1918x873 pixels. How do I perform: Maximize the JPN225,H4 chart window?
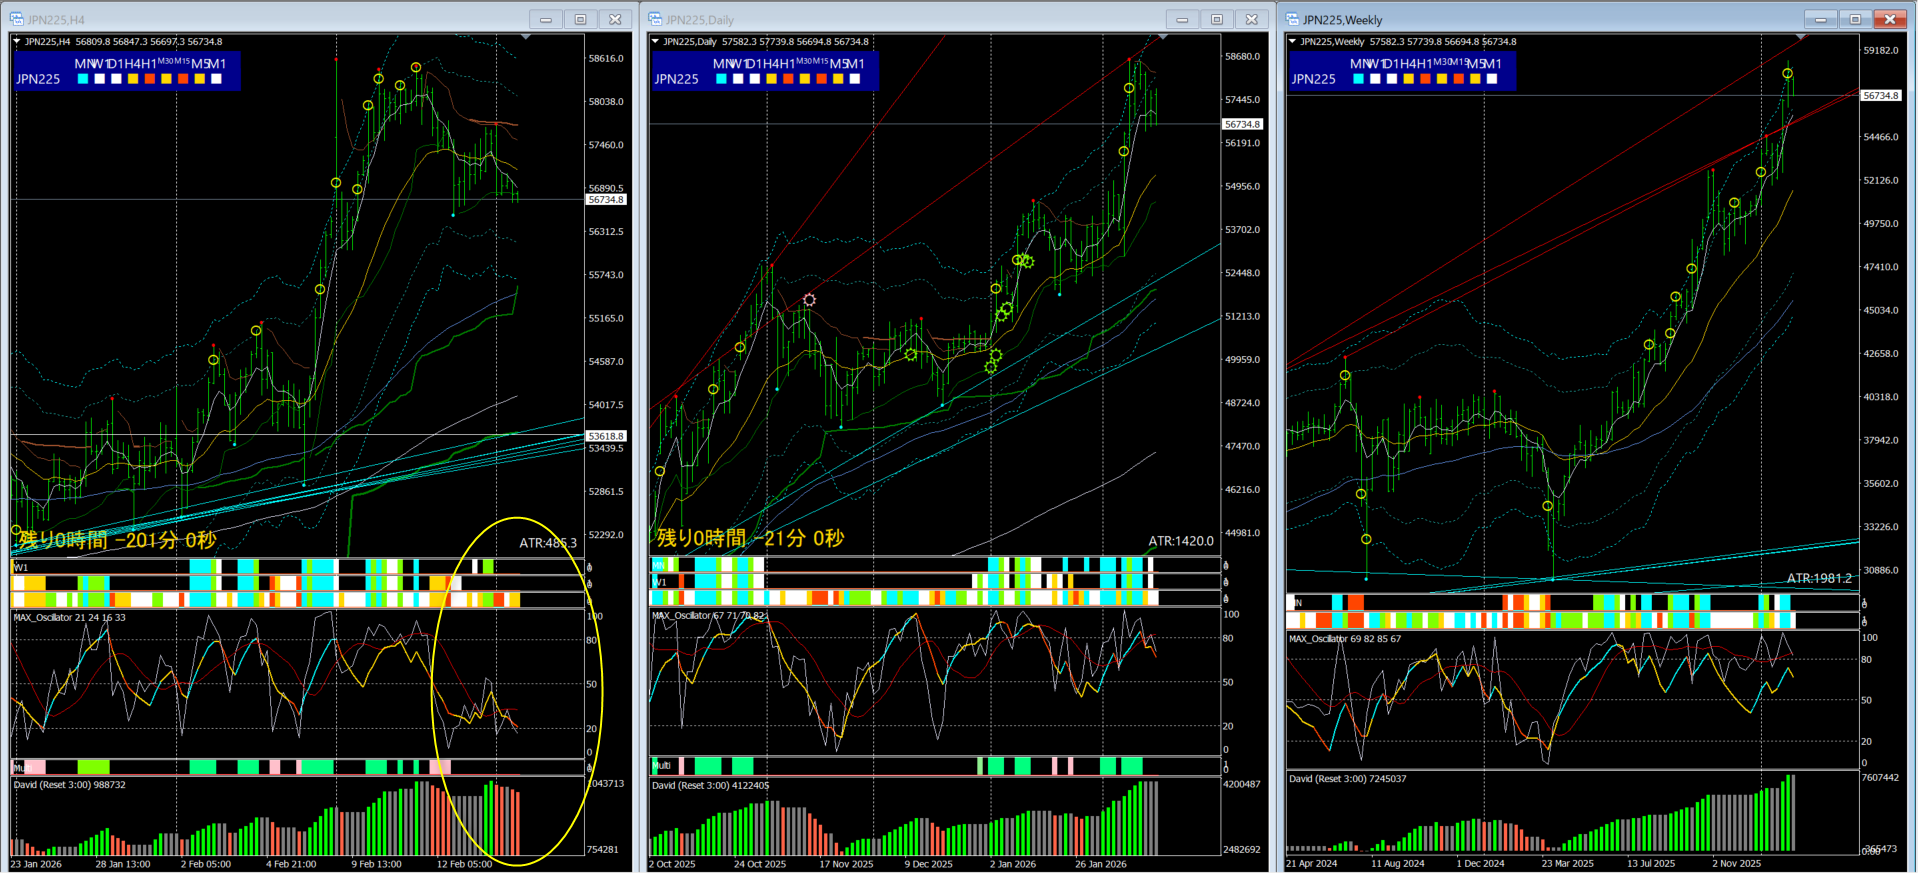[580, 19]
